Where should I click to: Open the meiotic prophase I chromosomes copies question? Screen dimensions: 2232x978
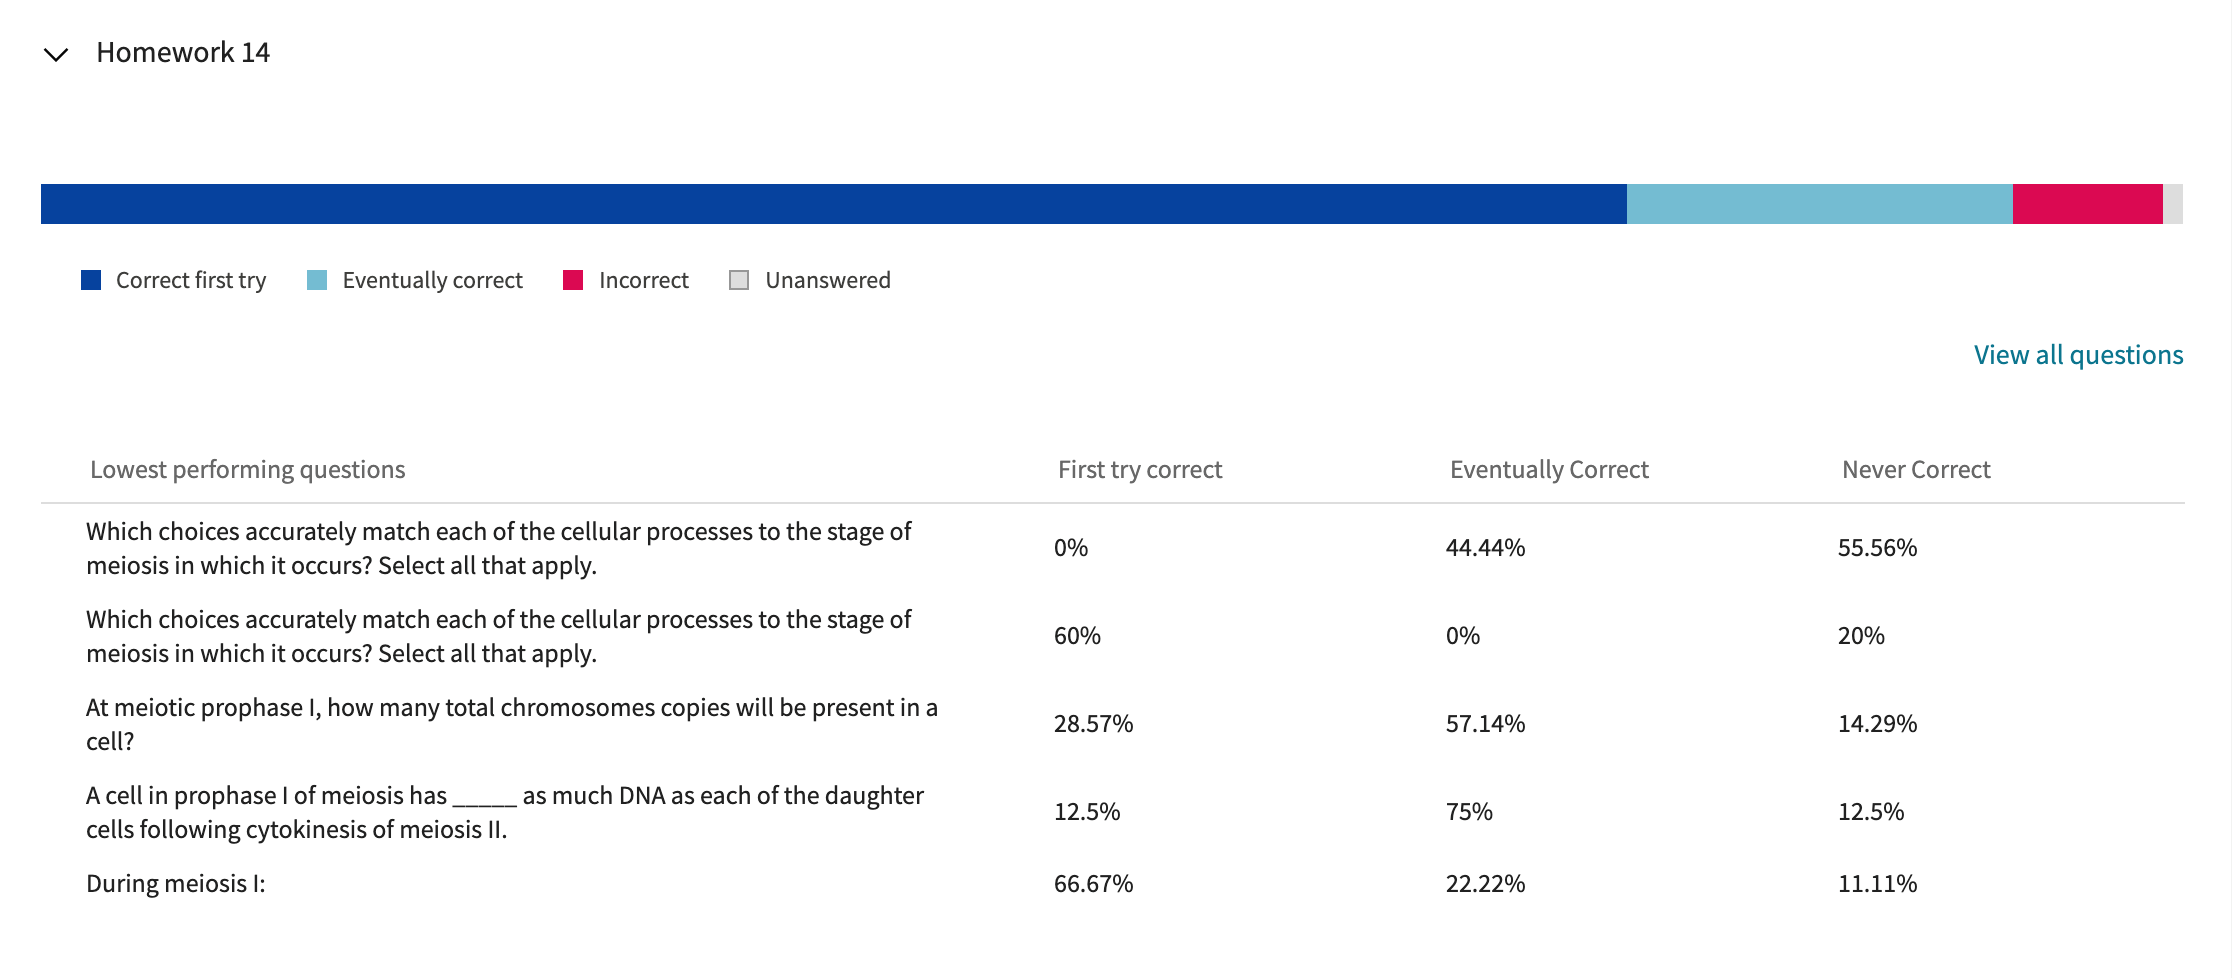[511, 724]
